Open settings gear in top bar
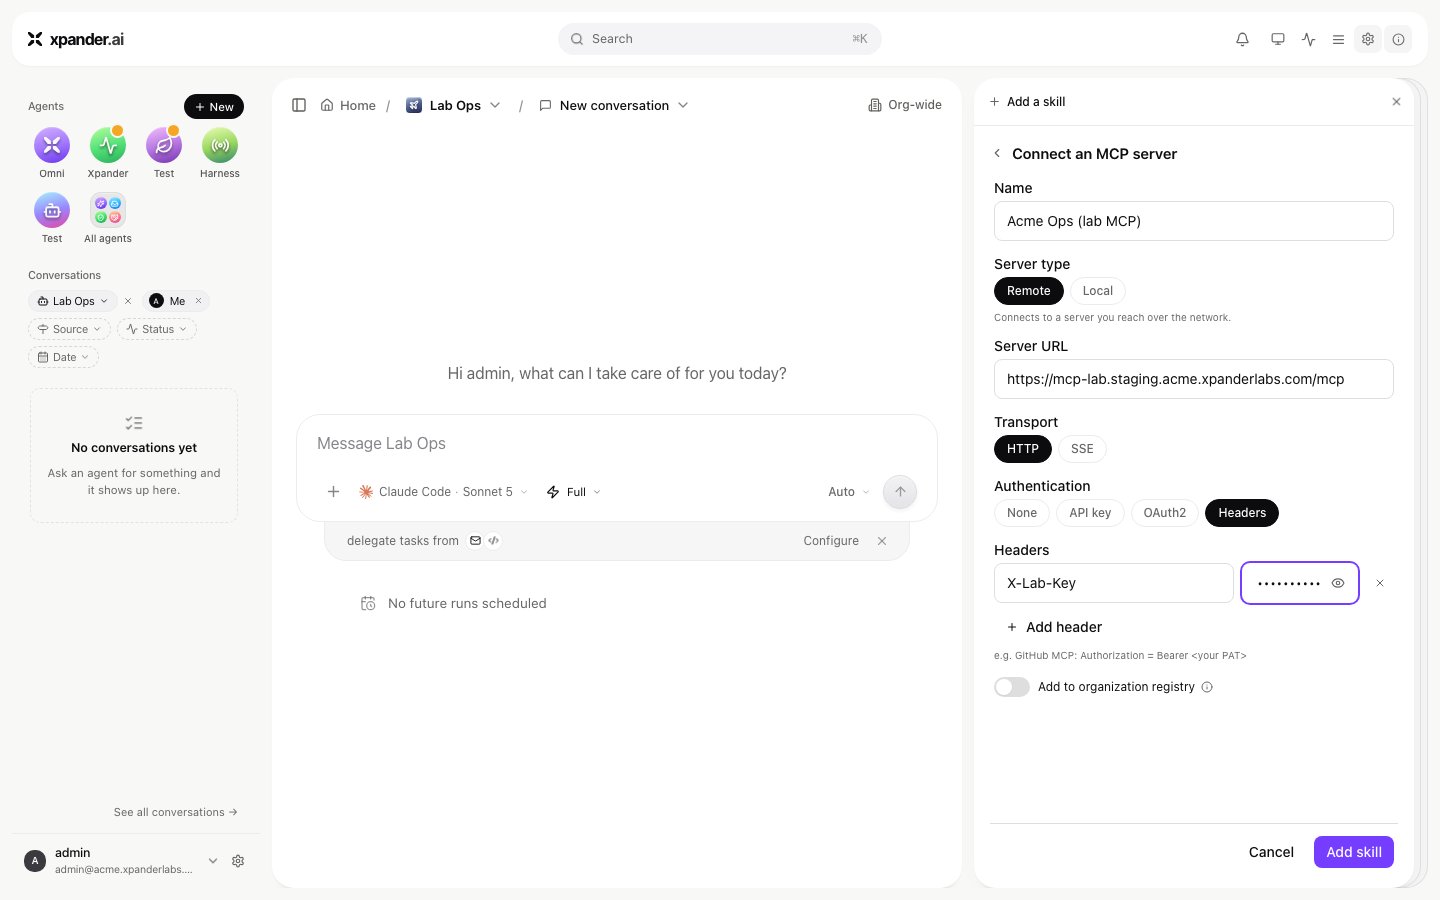Screen dimensions: 1440x900 pos(1368,39)
